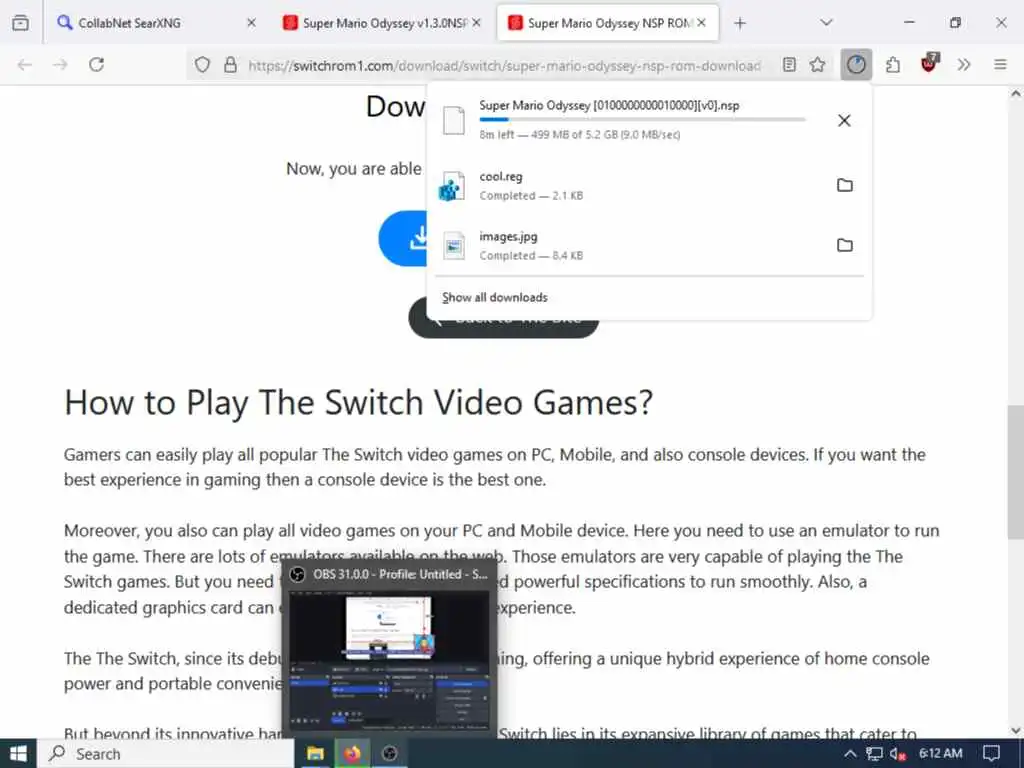Open tracking protection shield info
This screenshot has height=768, width=1024.
coord(202,65)
